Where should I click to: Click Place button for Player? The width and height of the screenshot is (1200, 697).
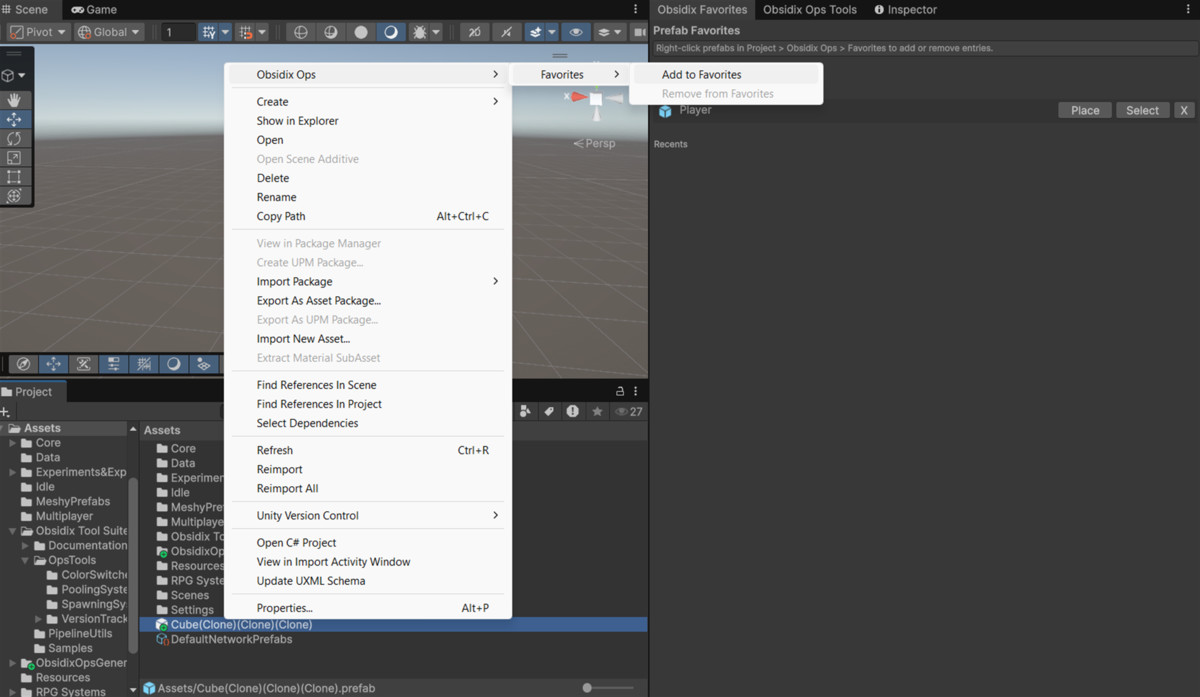[x=1085, y=110]
